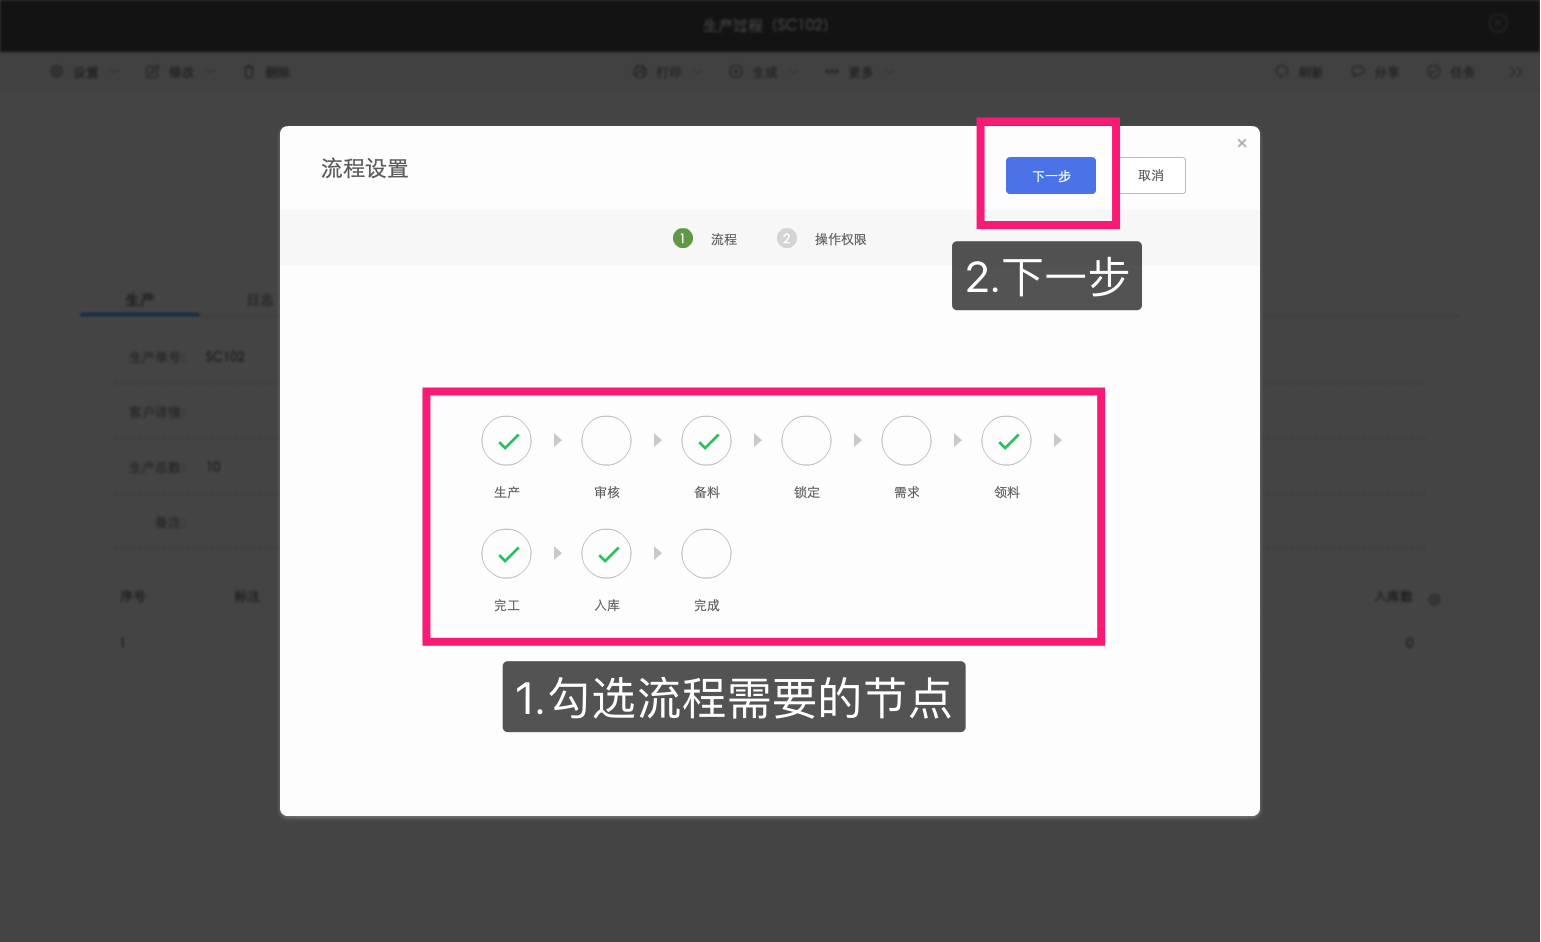Click the 取消 cancel button
Viewport: 1541px width, 942px height.
click(x=1151, y=175)
